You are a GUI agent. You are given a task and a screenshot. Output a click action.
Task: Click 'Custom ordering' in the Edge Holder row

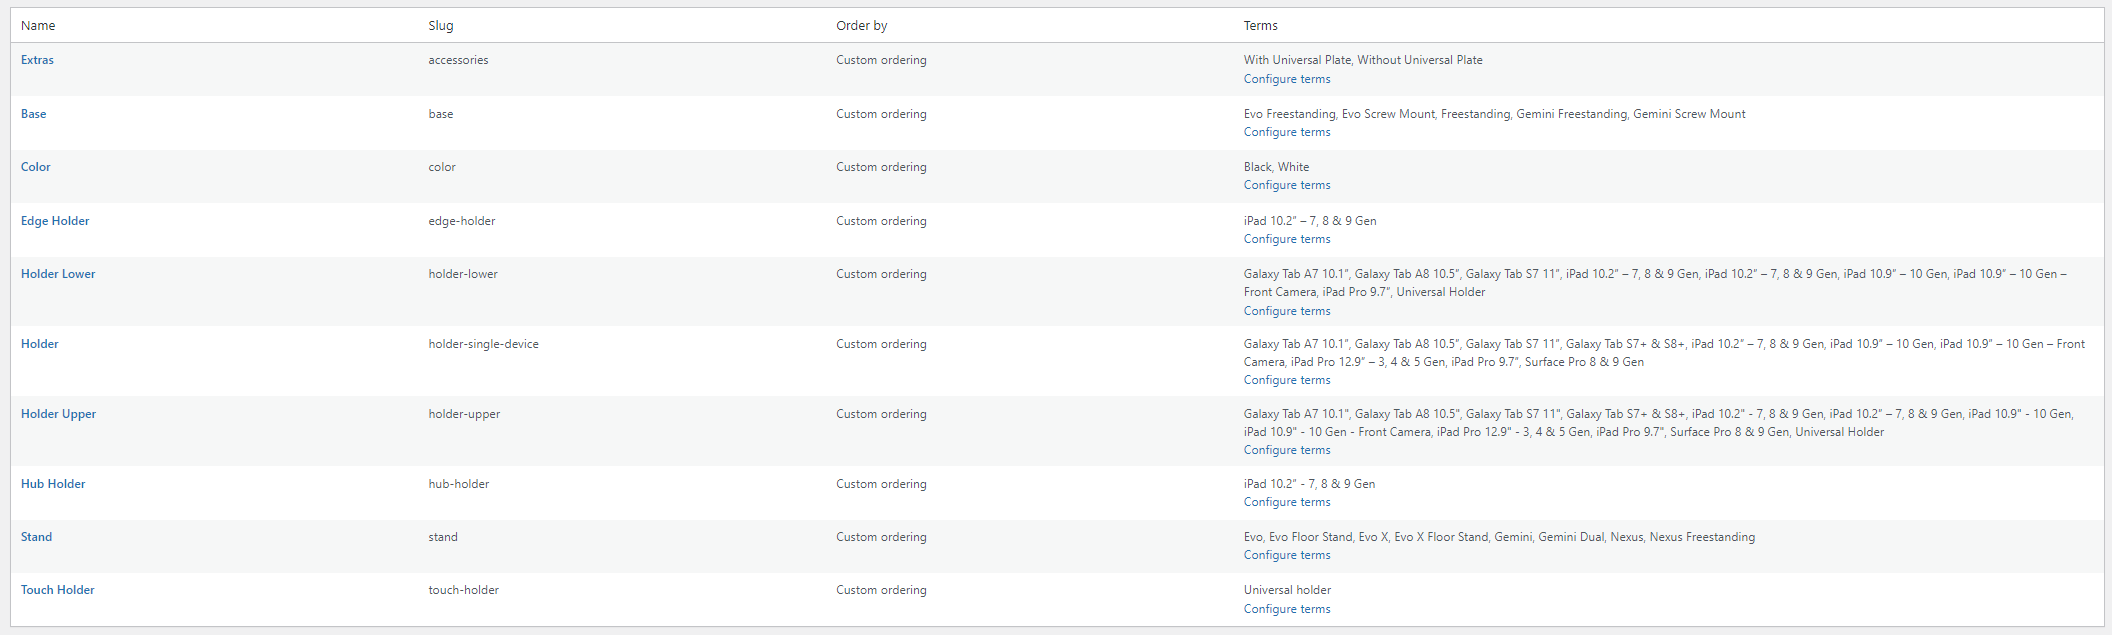881,221
